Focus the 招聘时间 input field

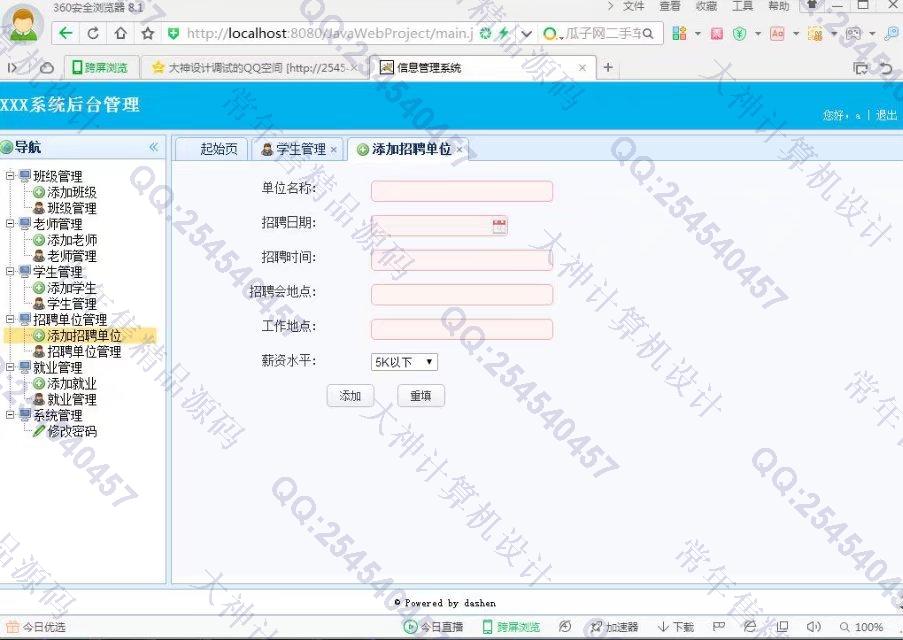[462, 260]
